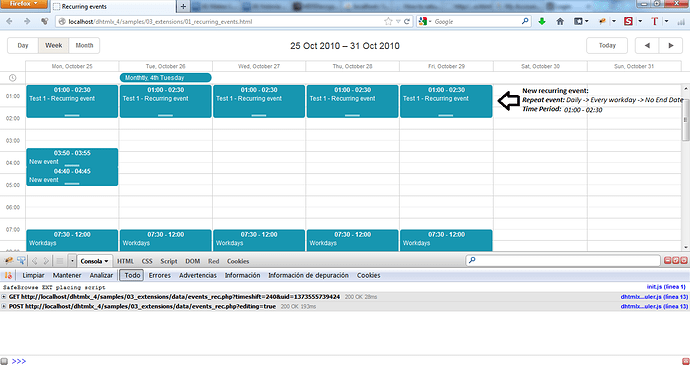Reload the page with refresh icon
This screenshot has height=367, width=690.
tap(407, 21)
